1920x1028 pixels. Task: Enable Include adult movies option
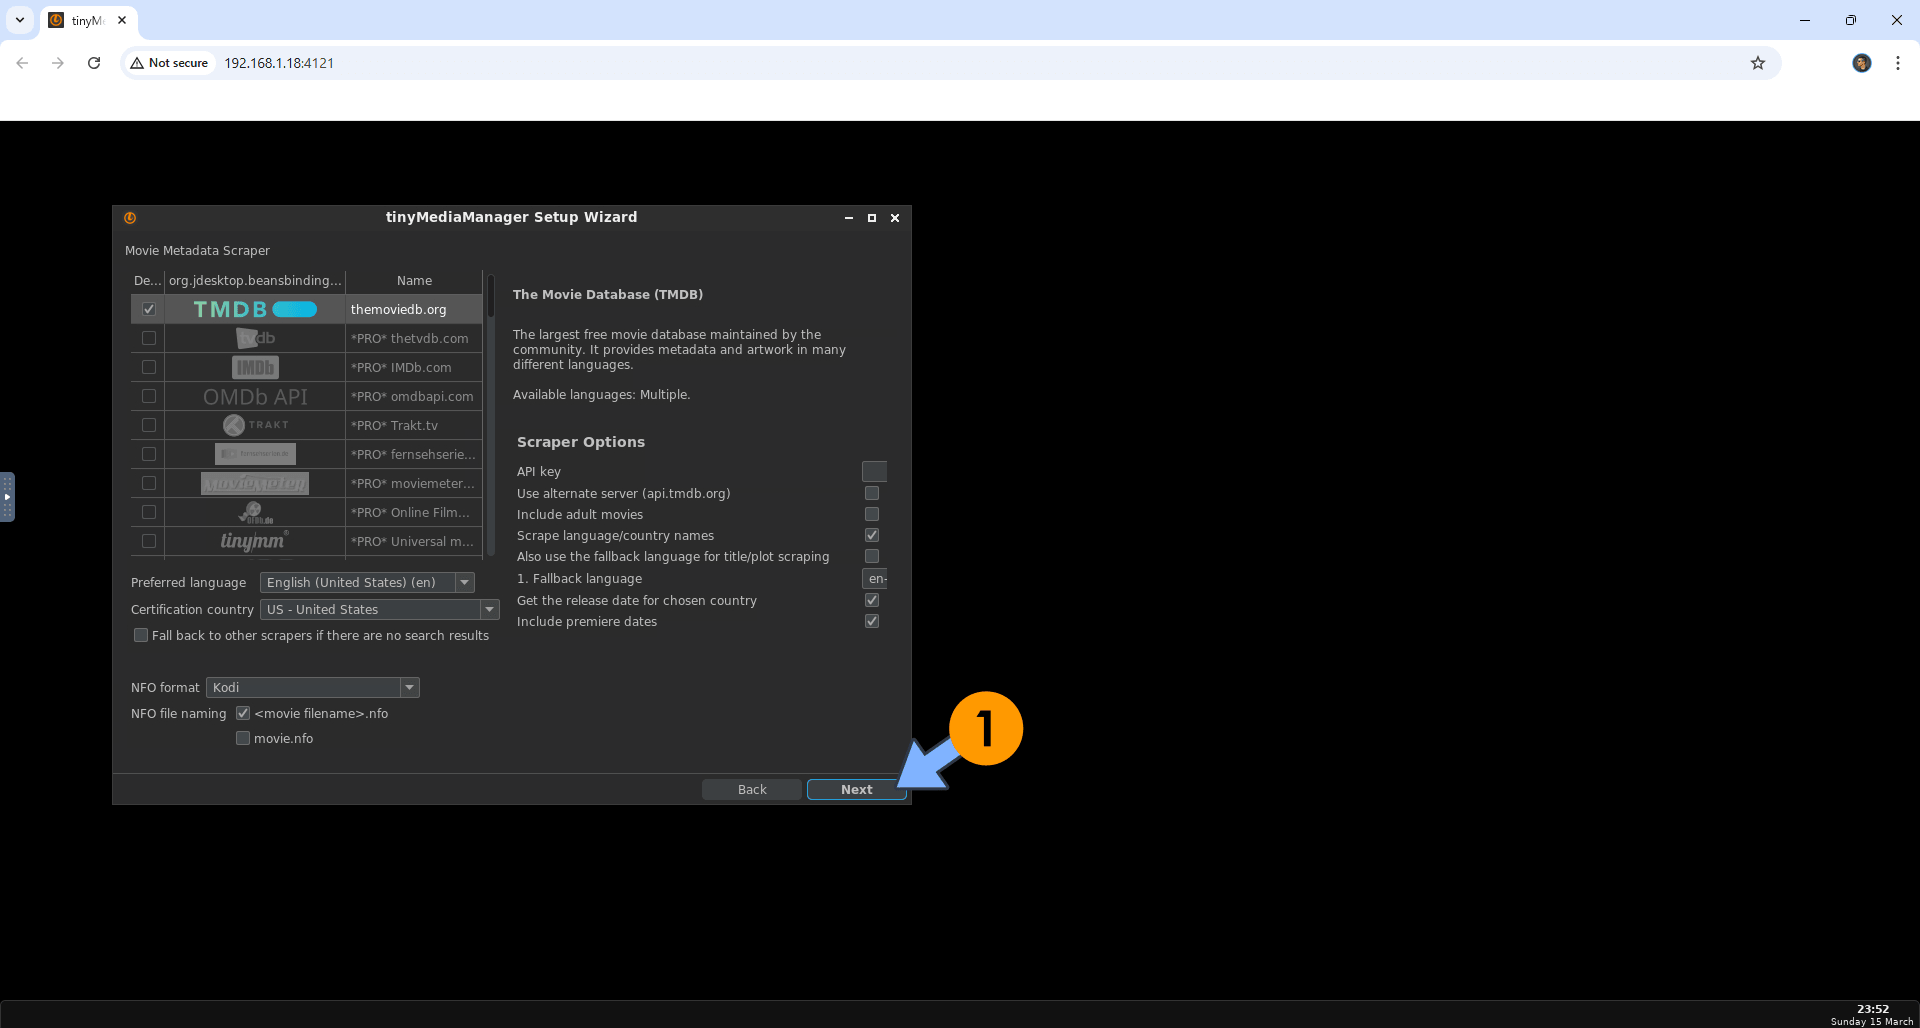tap(872, 514)
